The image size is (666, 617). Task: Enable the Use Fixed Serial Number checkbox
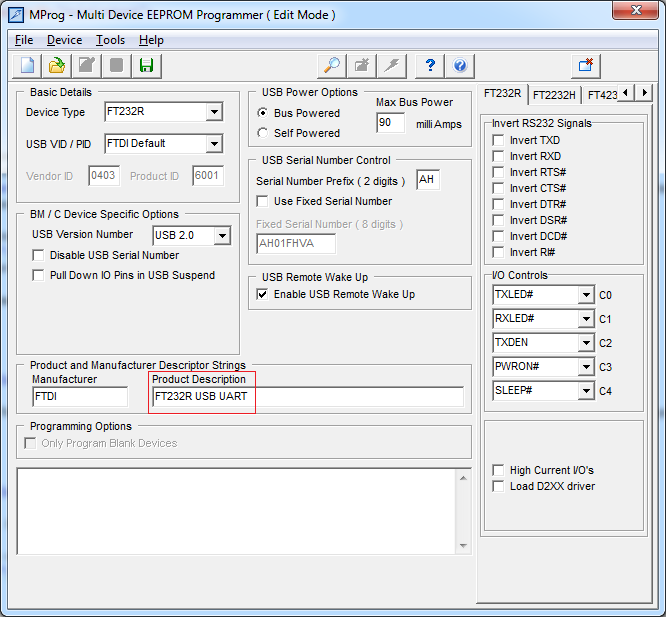[263, 201]
